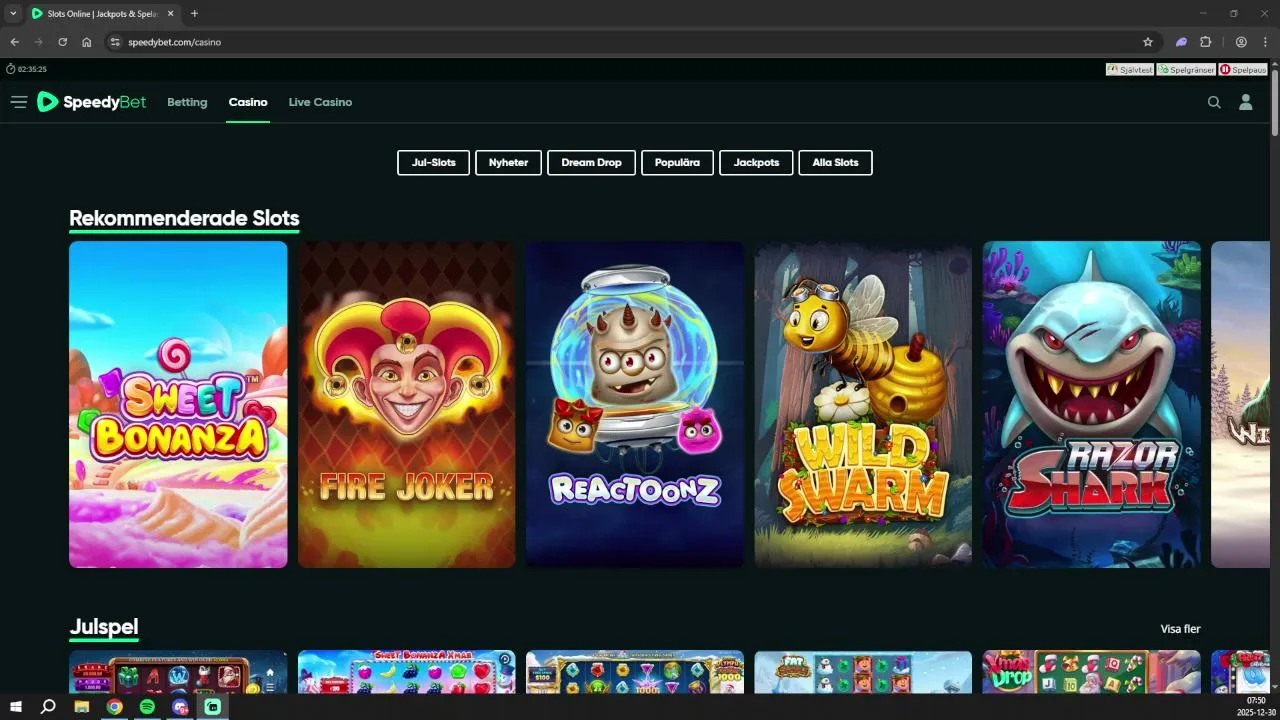Open the hamburger menu next to the SpeedyBet logo
Screen dimensions: 1280x720
(x=18, y=102)
